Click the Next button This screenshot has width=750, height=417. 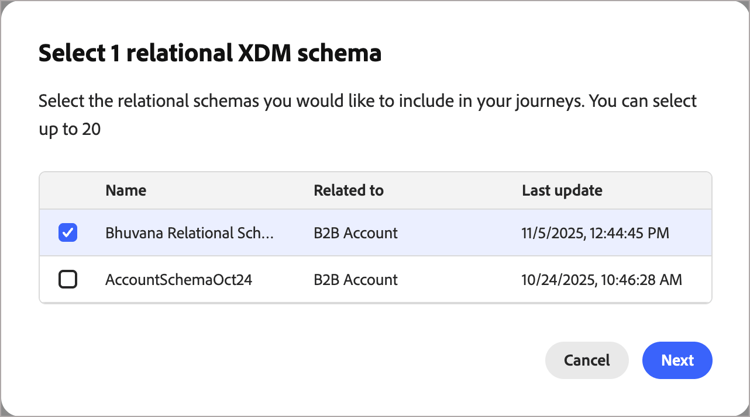[x=677, y=360]
